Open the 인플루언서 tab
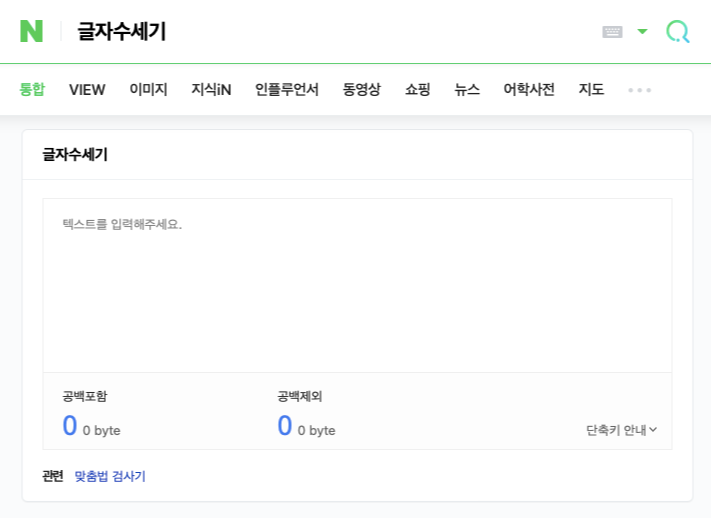 [x=287, y=89]
